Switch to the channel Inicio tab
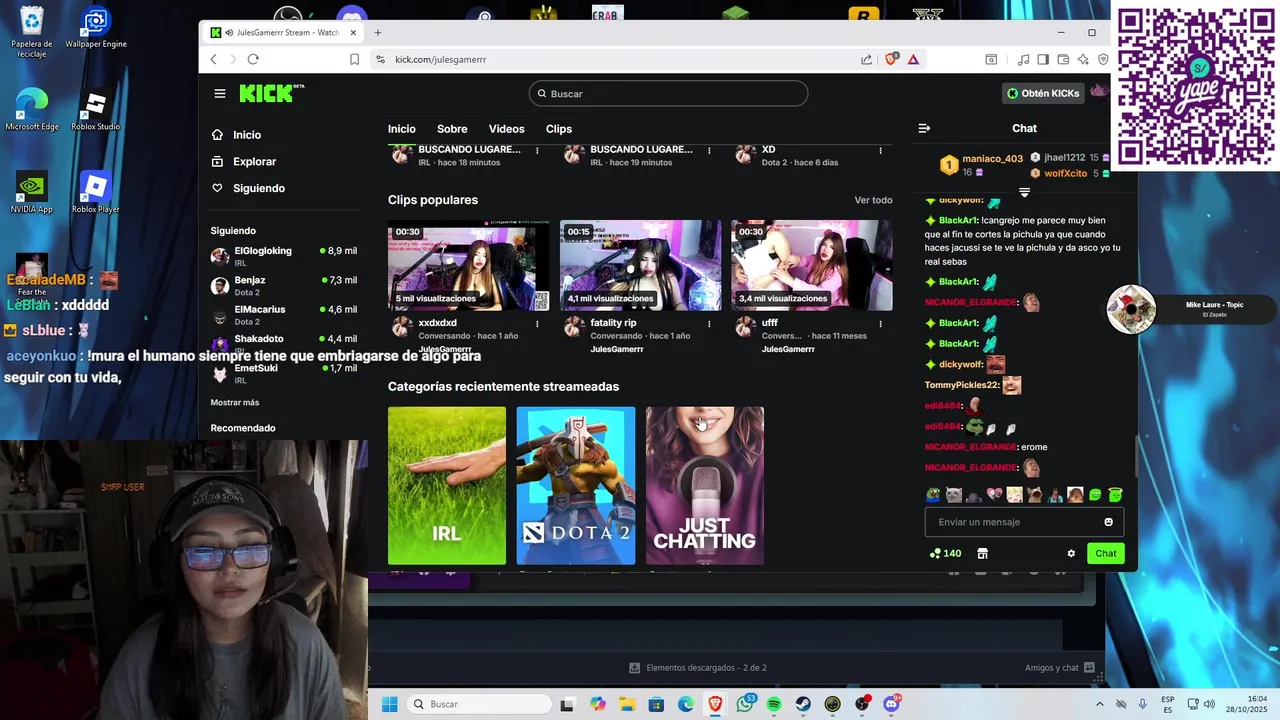Screen dimensions: 1280x720 point(402,129)
